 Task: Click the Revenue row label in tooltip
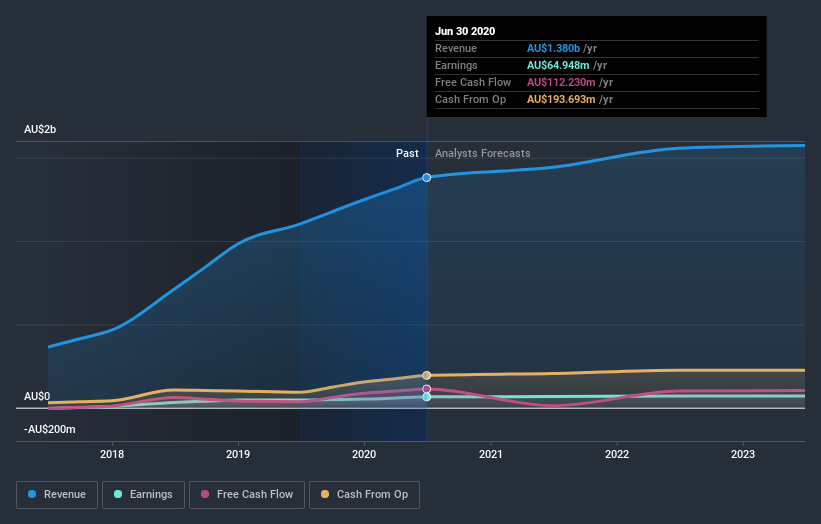coord(456,48)
